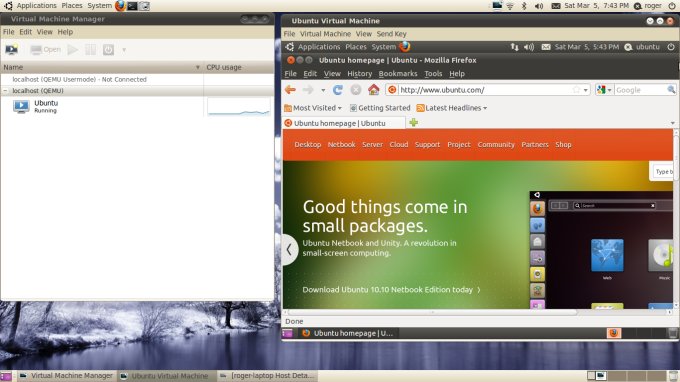Click the horizontal scrollbar in Firefox page
The height and width of the screenshot is (382, 680).
432,312
